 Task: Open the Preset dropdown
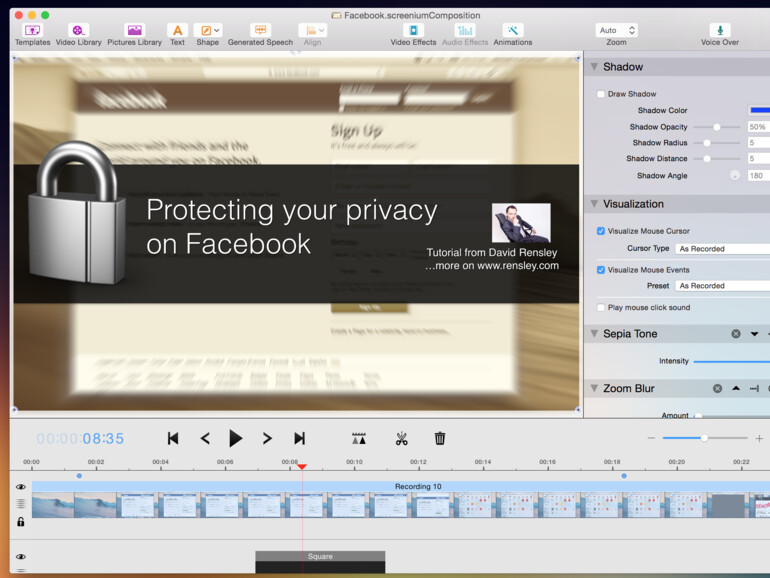722,285
